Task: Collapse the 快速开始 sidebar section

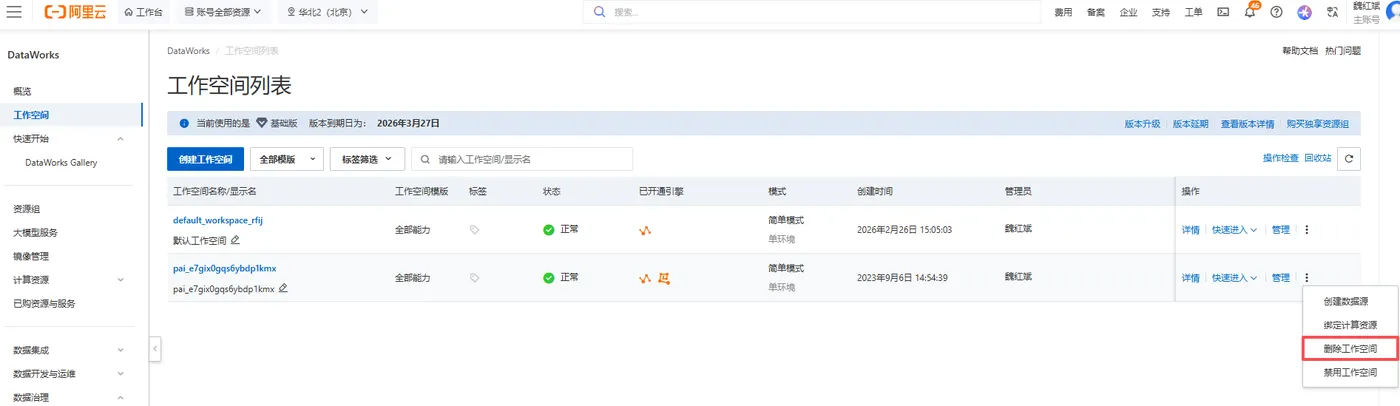Action: (121, 139)
